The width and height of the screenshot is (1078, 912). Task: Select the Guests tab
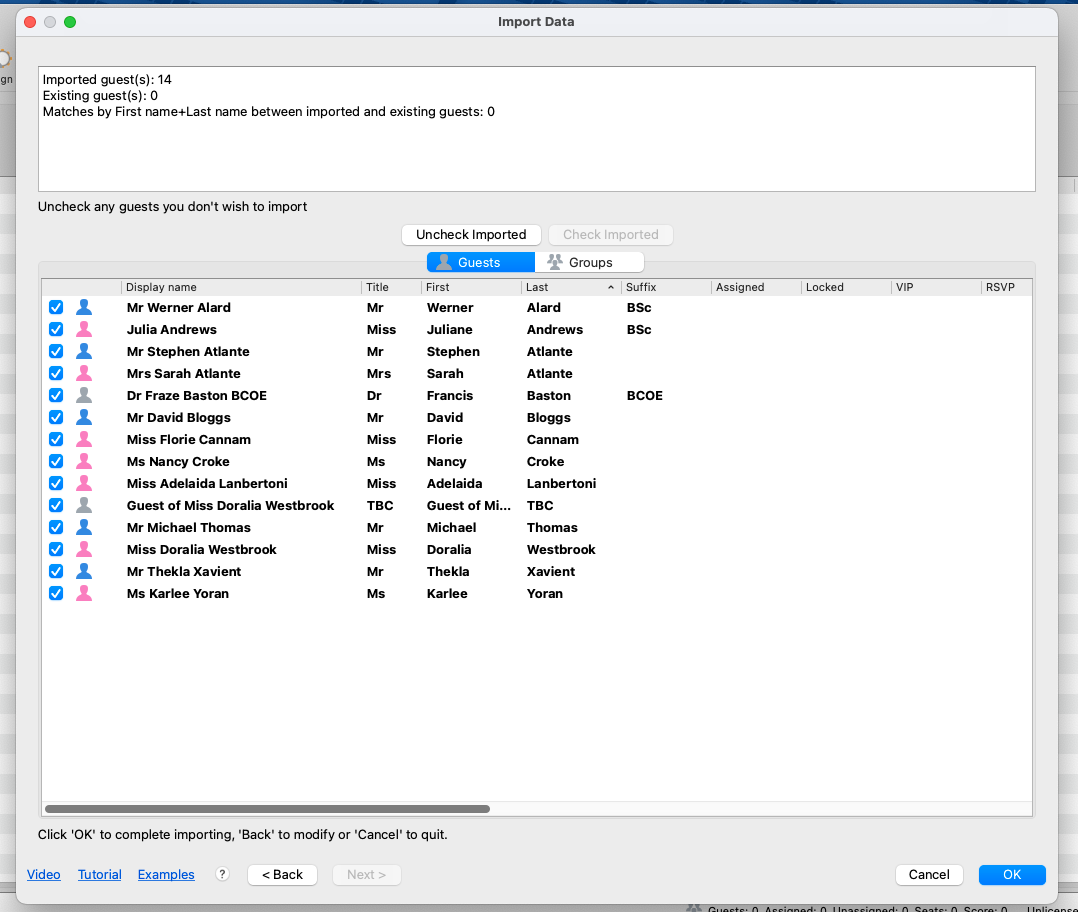pyautogui.click(x=480, y=262)
